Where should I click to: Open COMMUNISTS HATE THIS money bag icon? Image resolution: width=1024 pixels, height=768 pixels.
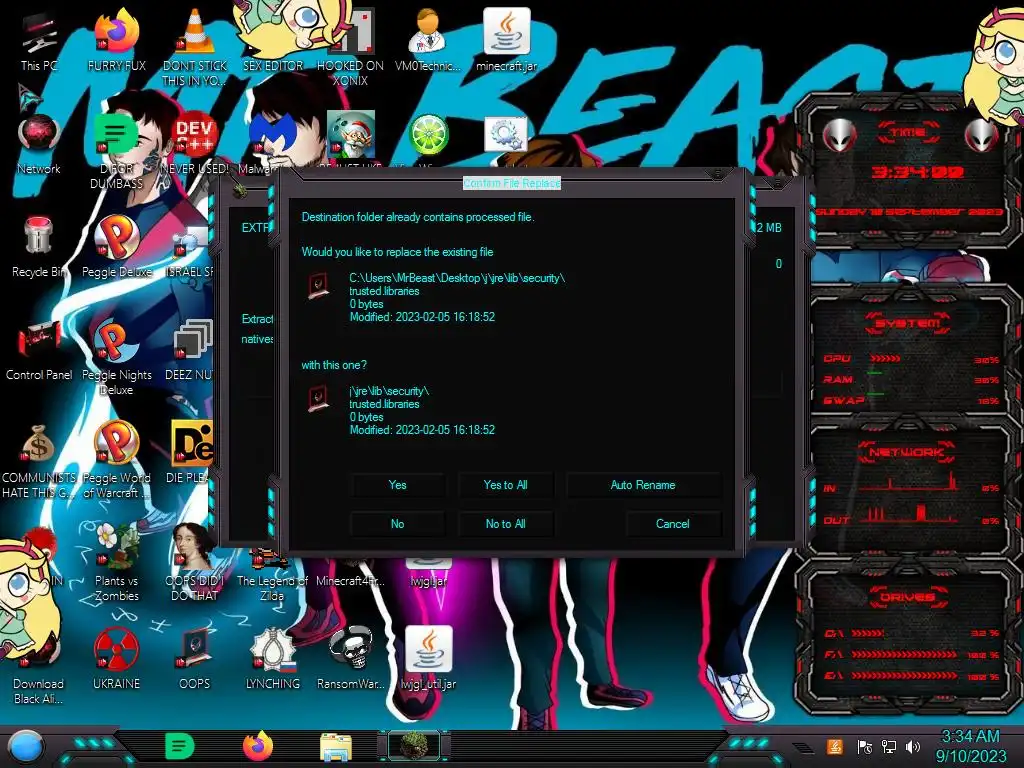point(38,460)
